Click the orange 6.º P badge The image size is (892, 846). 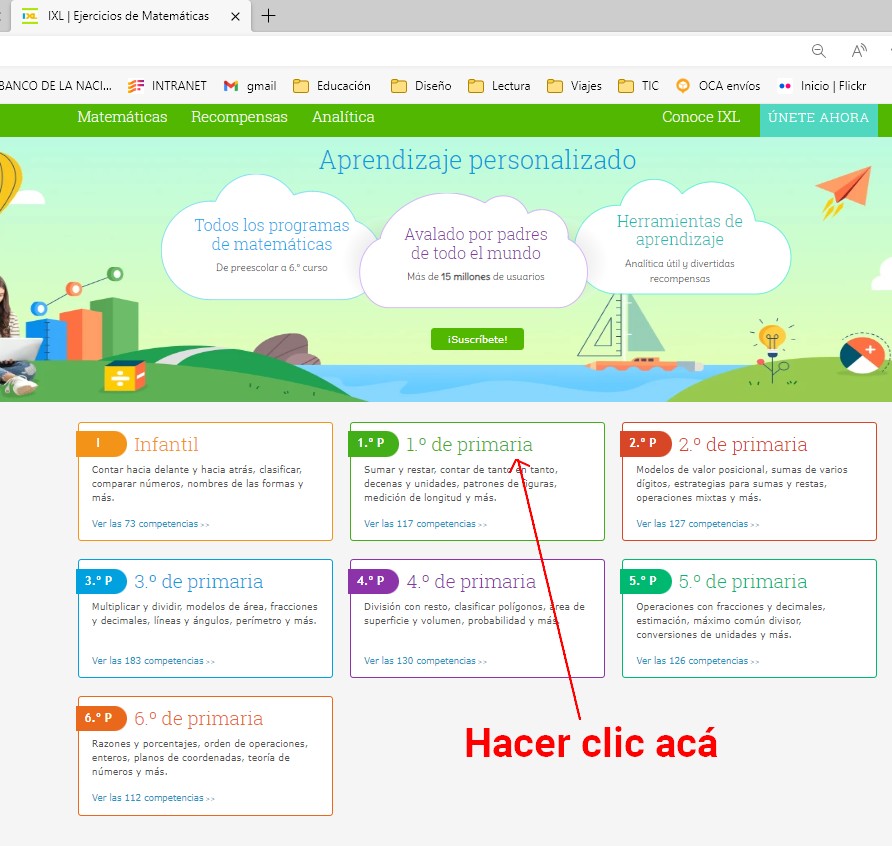point(101,718)
